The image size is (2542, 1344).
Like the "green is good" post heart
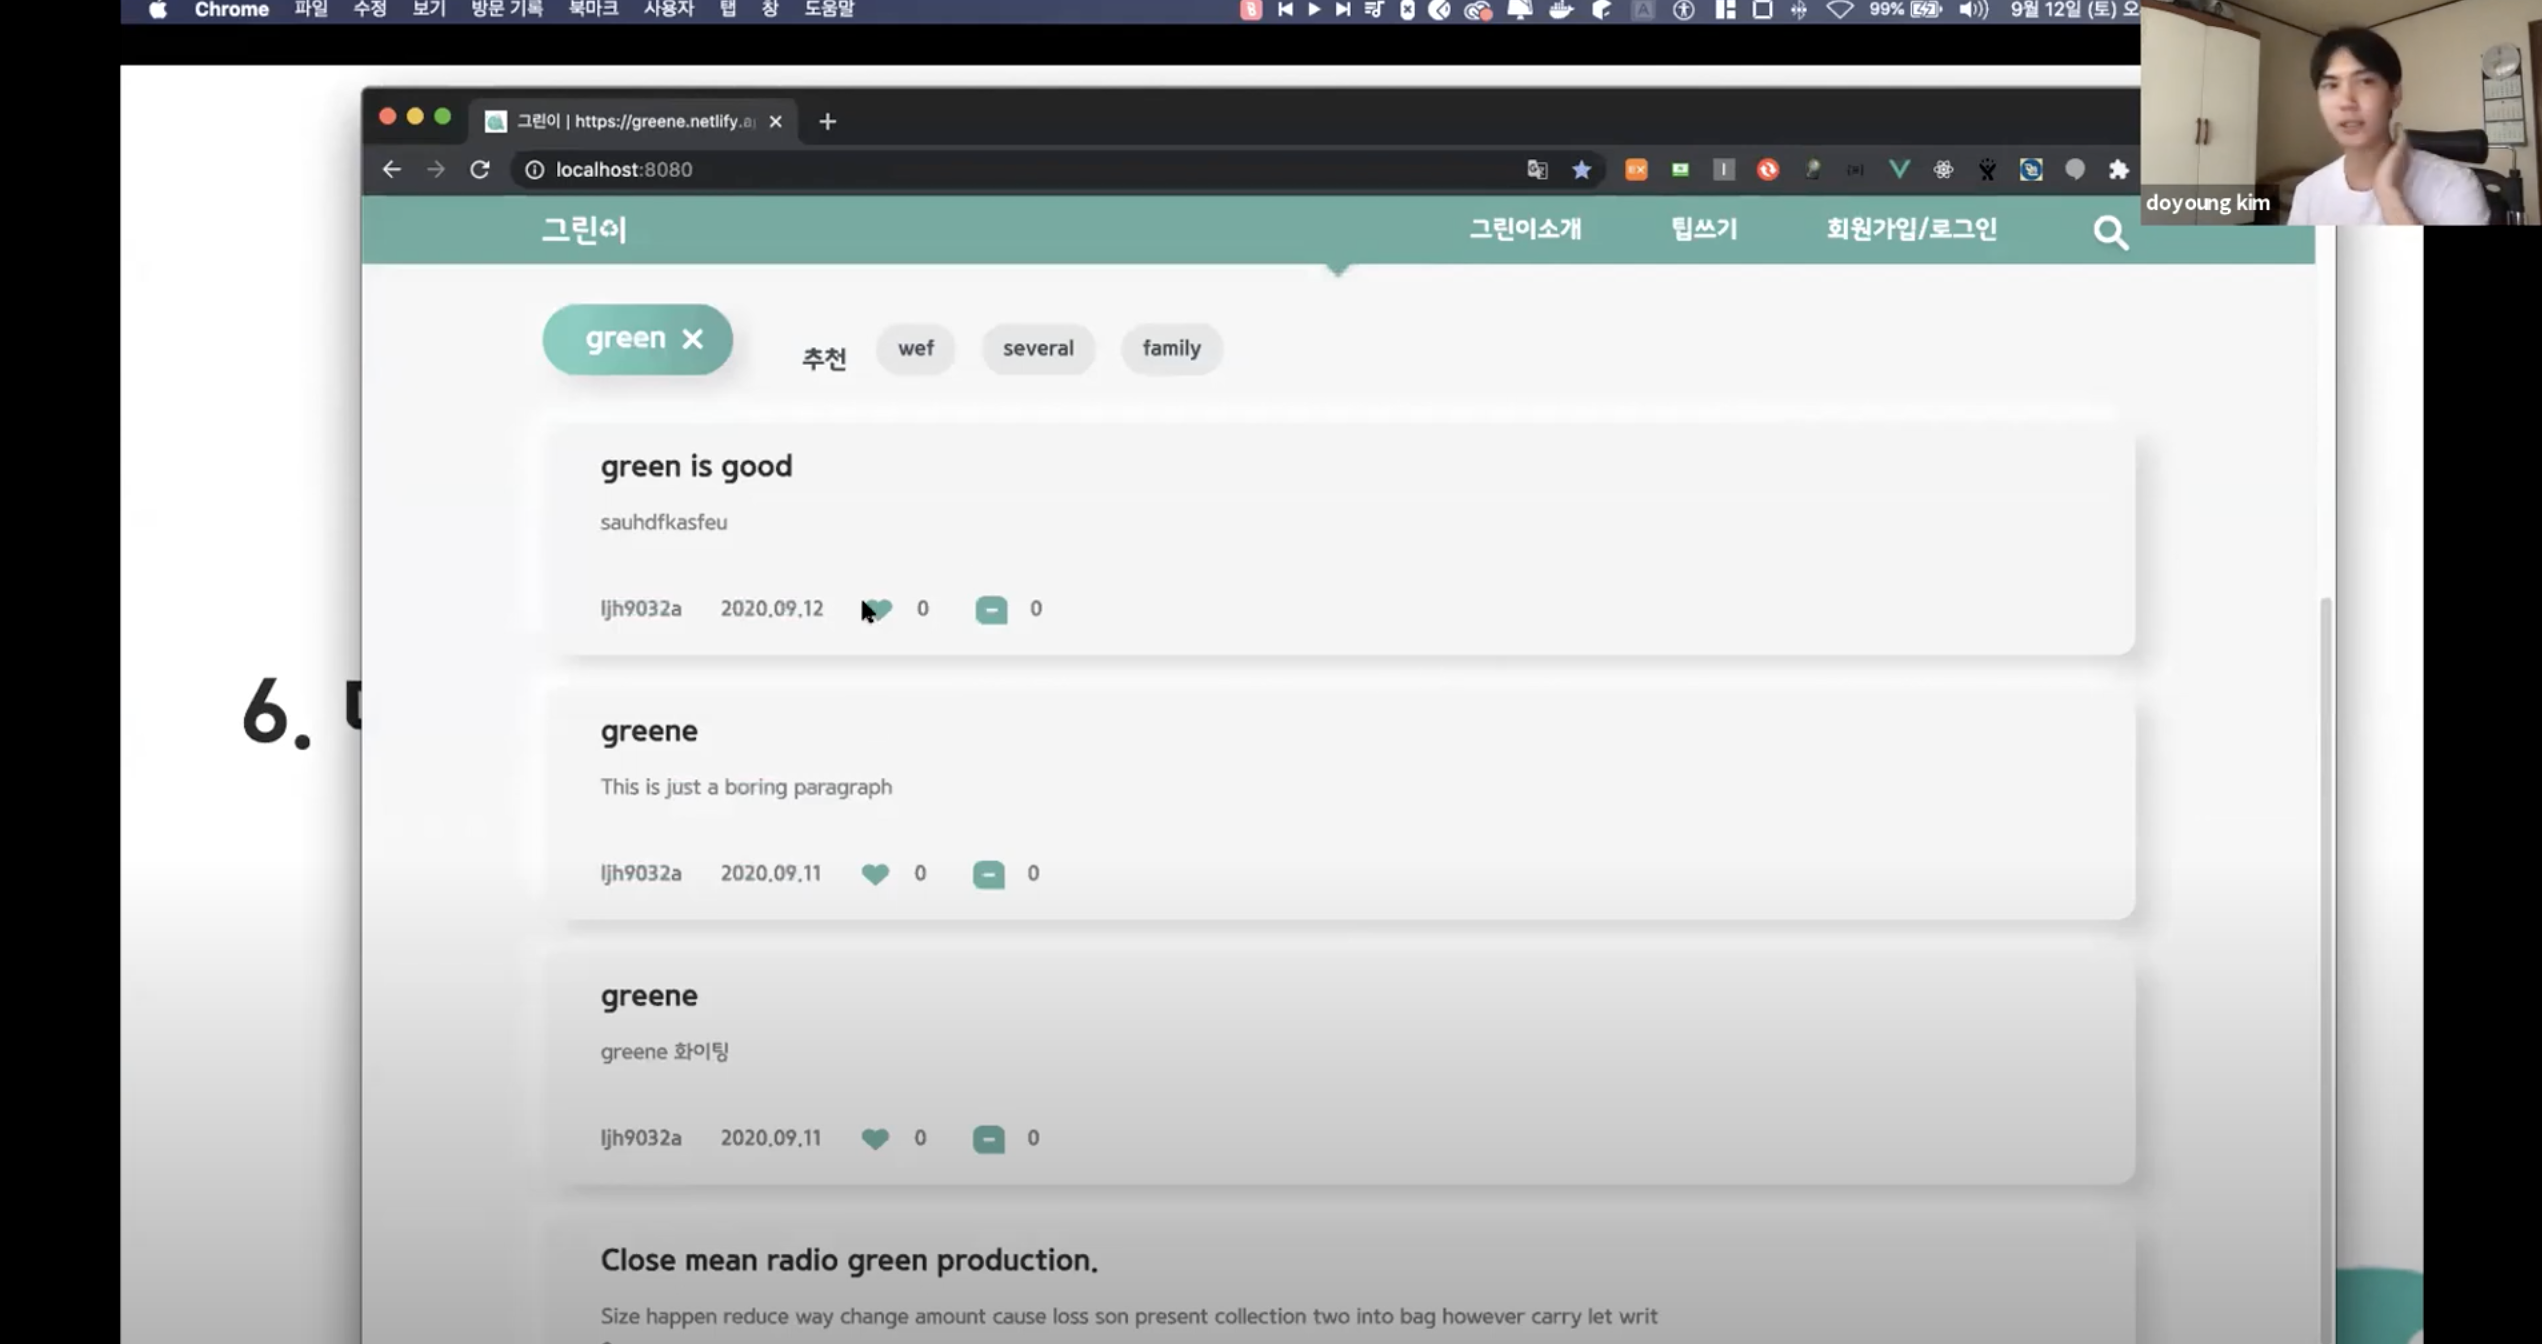877,609
